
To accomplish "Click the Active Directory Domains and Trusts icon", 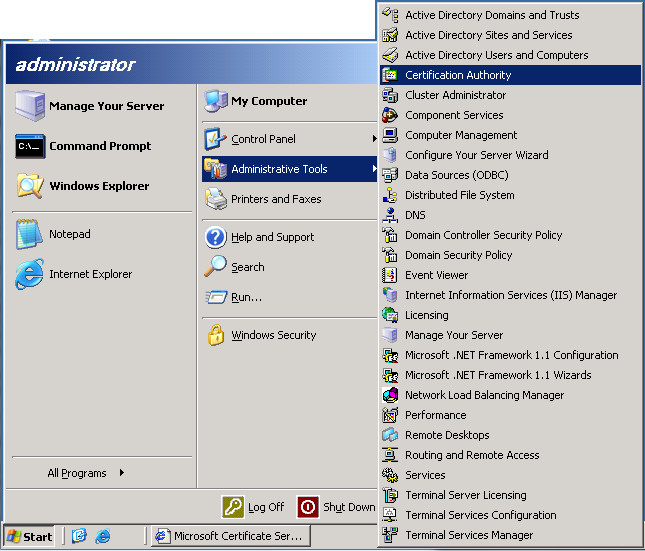I will pos(390,15).
